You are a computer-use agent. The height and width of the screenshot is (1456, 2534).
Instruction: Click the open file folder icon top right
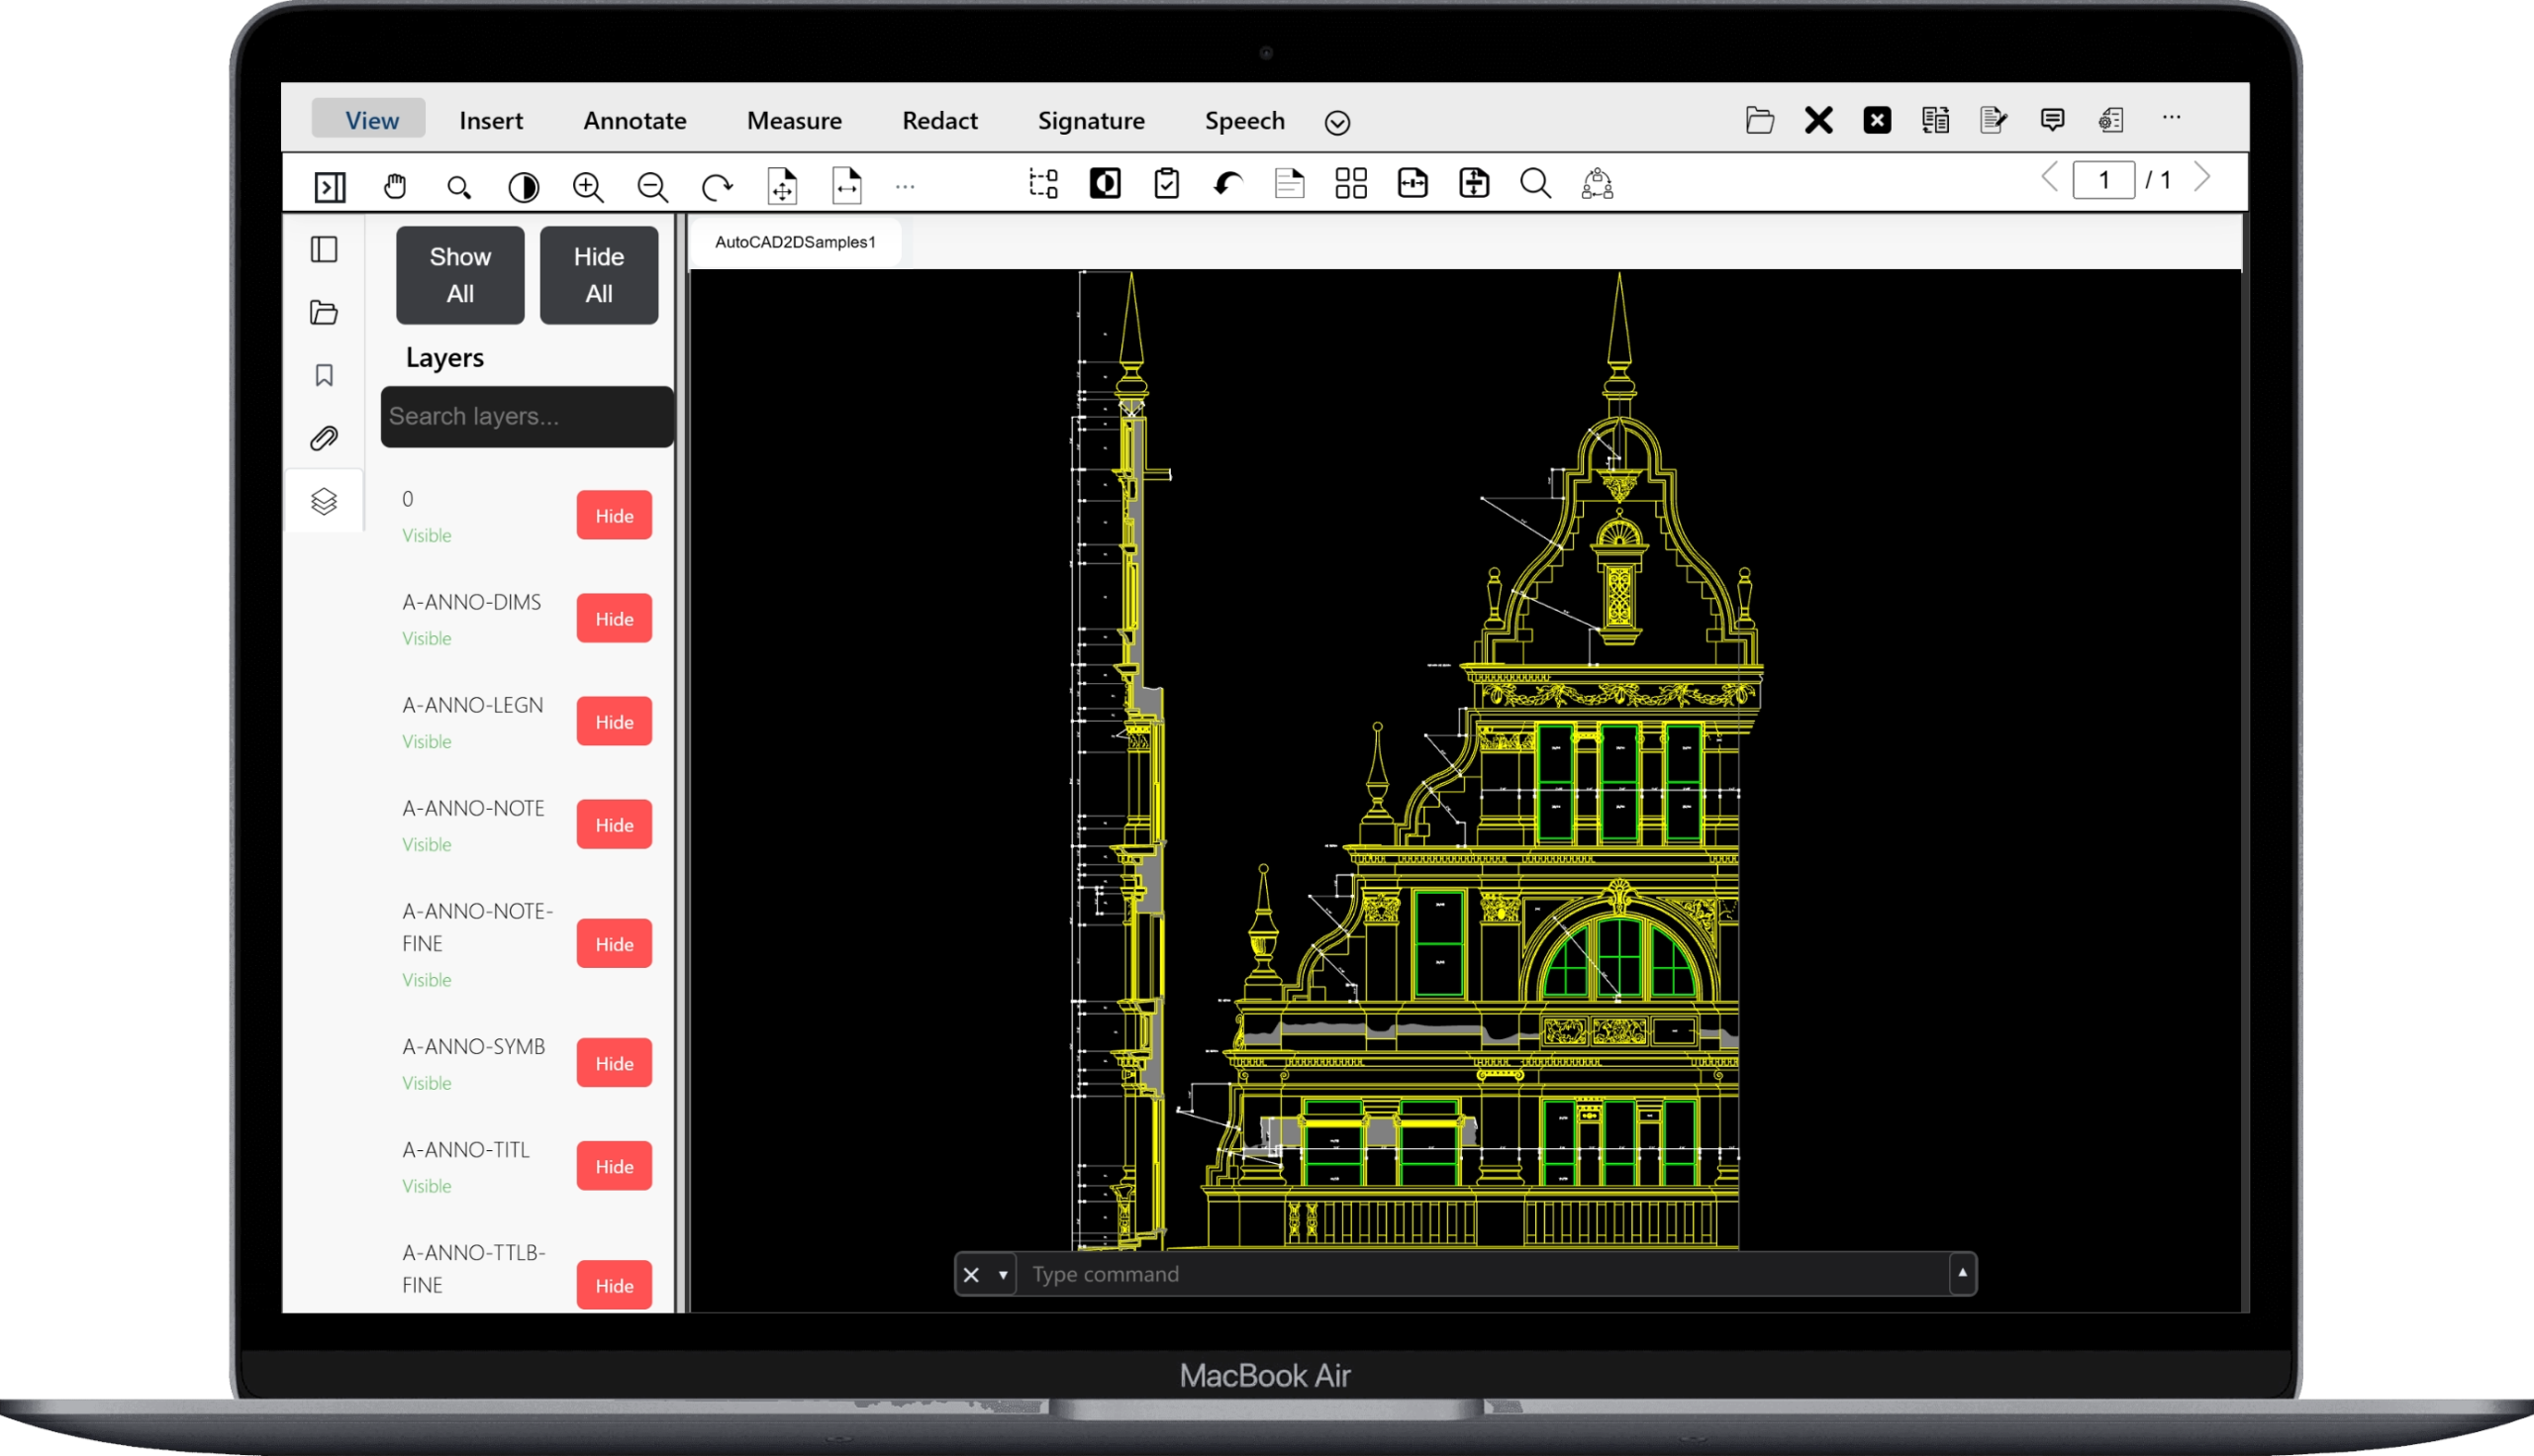1760,120
